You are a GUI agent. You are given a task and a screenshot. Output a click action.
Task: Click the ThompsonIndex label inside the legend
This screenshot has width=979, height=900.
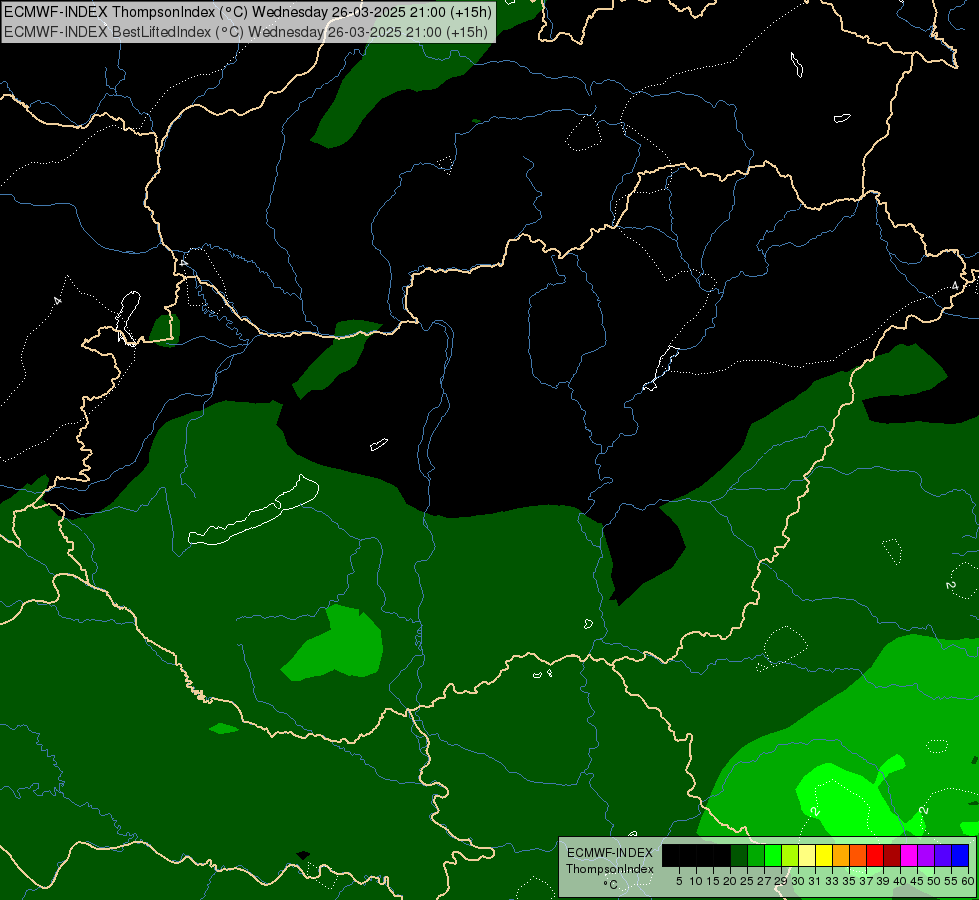pos(610,869)
